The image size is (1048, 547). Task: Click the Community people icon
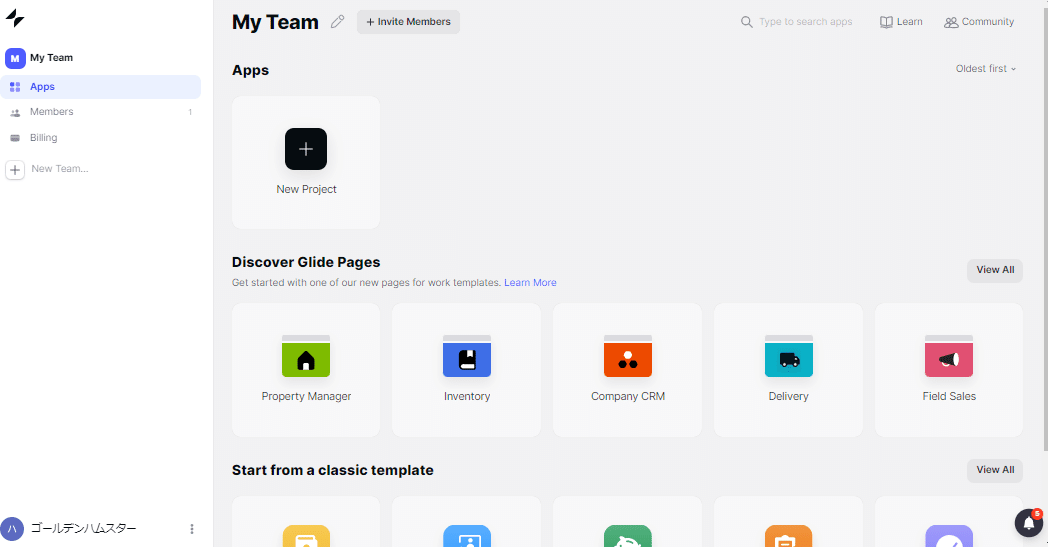point(951,22)
